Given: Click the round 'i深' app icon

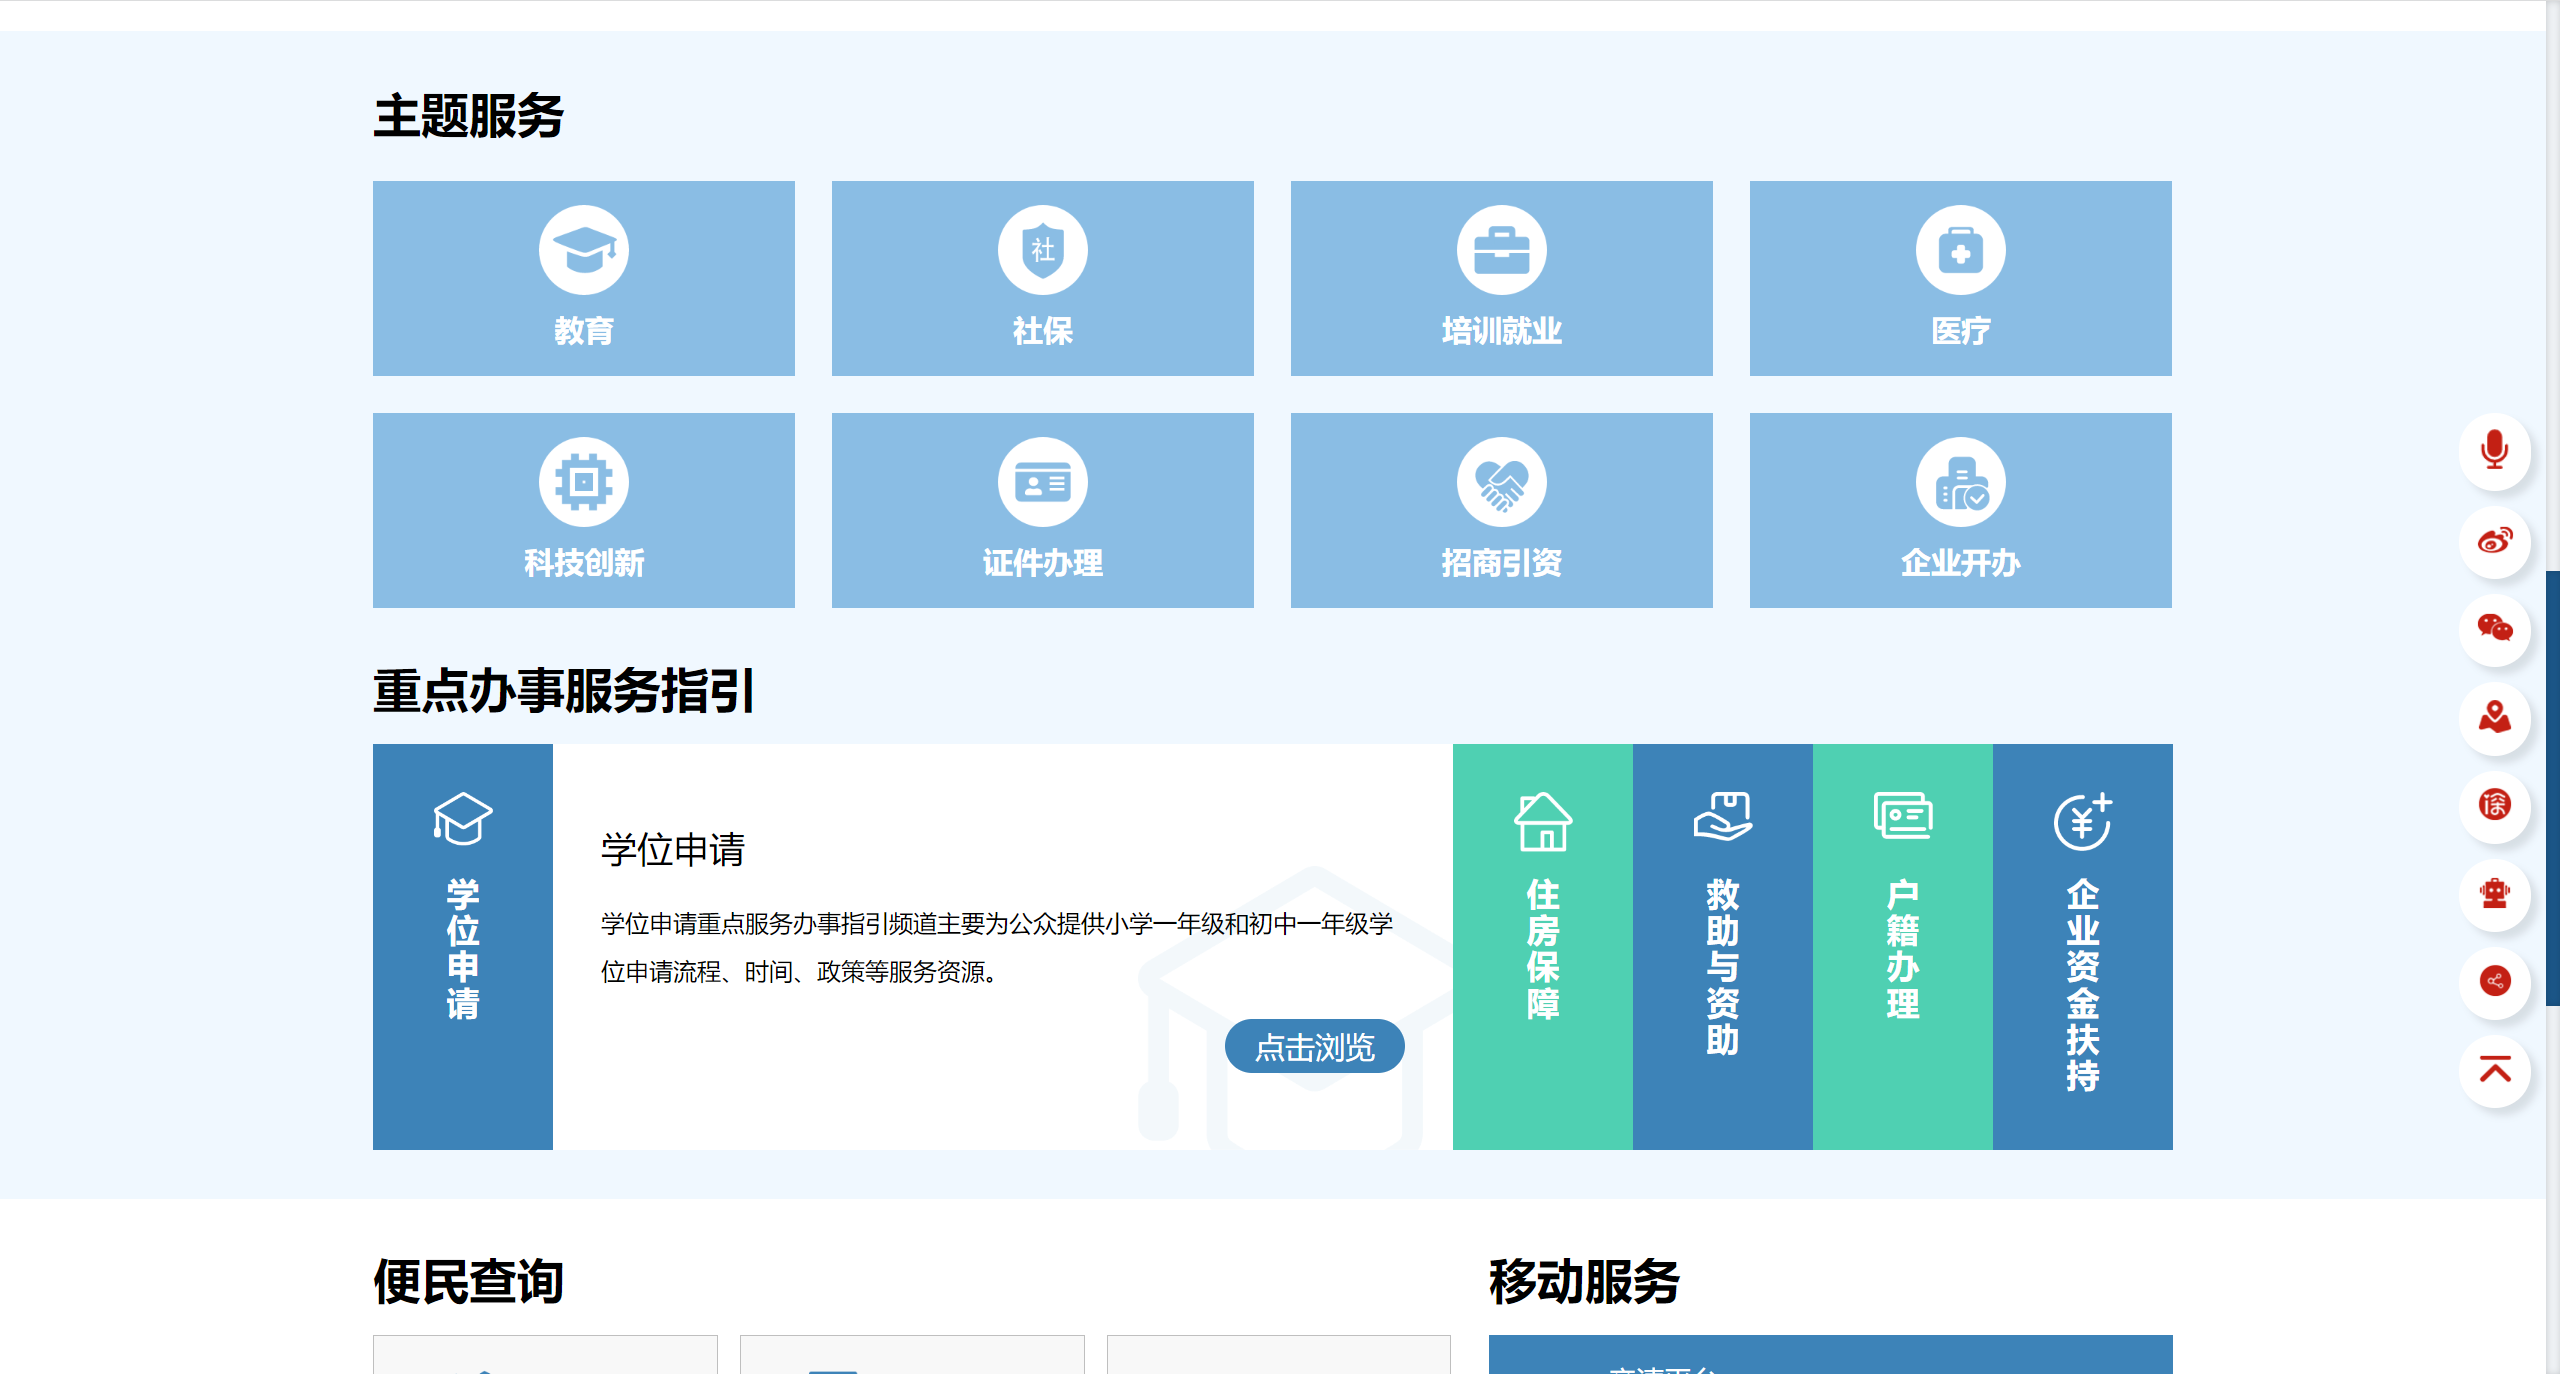Looking at the screenshot, I should (x=2494, y=805).
